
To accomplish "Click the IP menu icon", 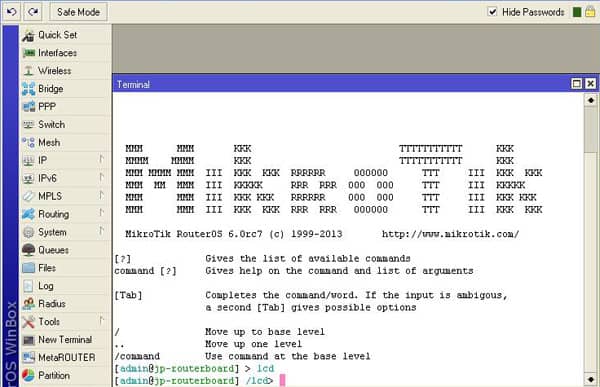I will (x=28, y=160).
